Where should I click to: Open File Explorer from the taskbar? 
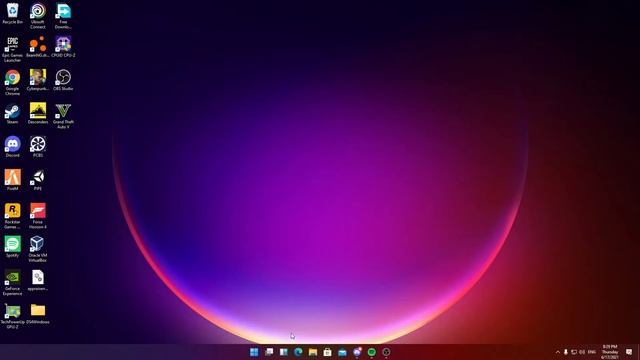(x=313, y=352)
